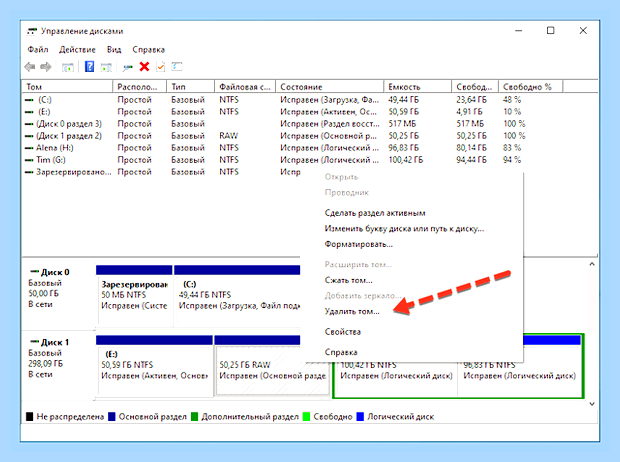Click the Back arrow toolbar icon
620x462 pixels.
(30, 67)
